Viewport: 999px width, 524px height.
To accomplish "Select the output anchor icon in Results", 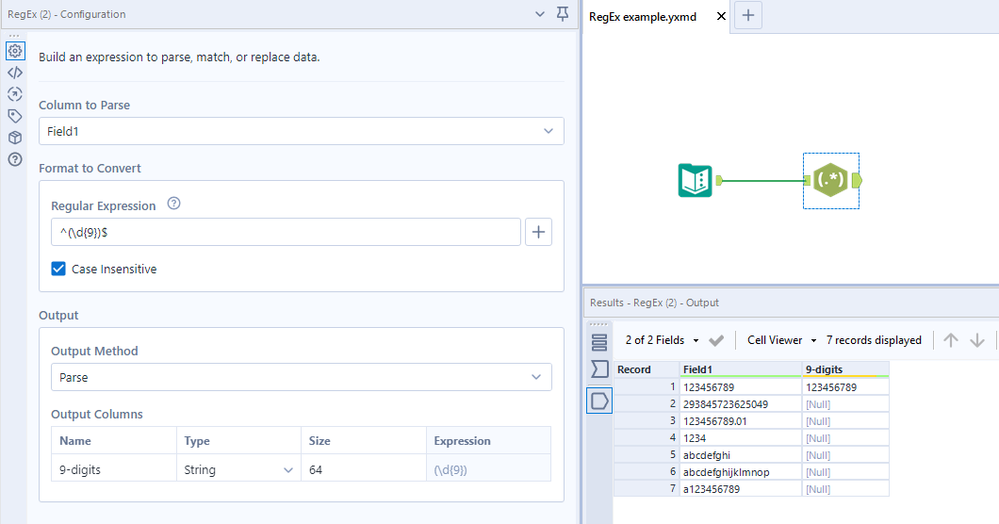I will tap(600, 401).
